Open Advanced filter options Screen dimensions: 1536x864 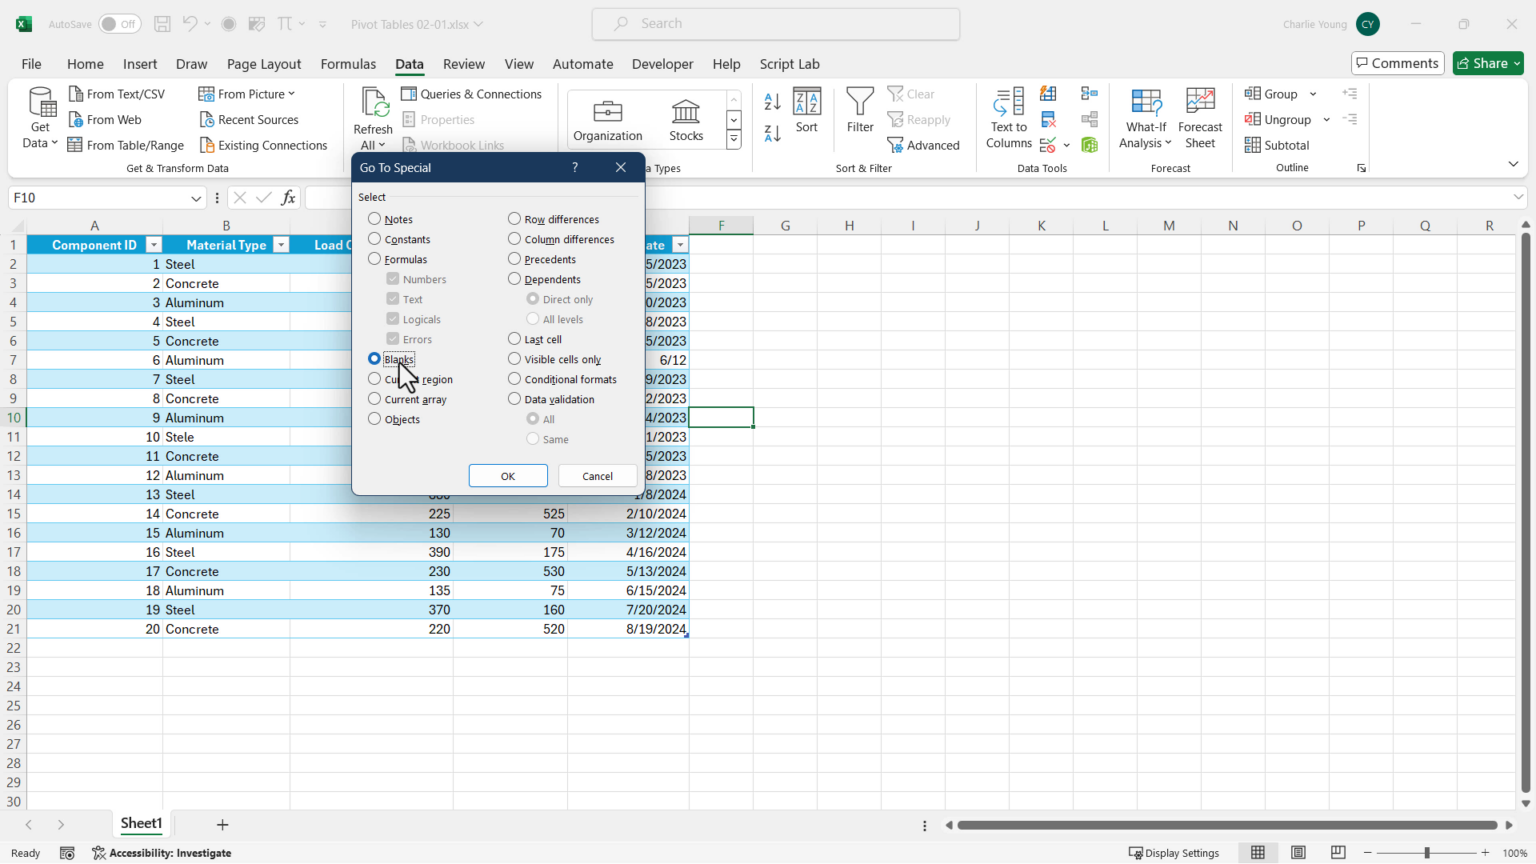tap(923, 145)
